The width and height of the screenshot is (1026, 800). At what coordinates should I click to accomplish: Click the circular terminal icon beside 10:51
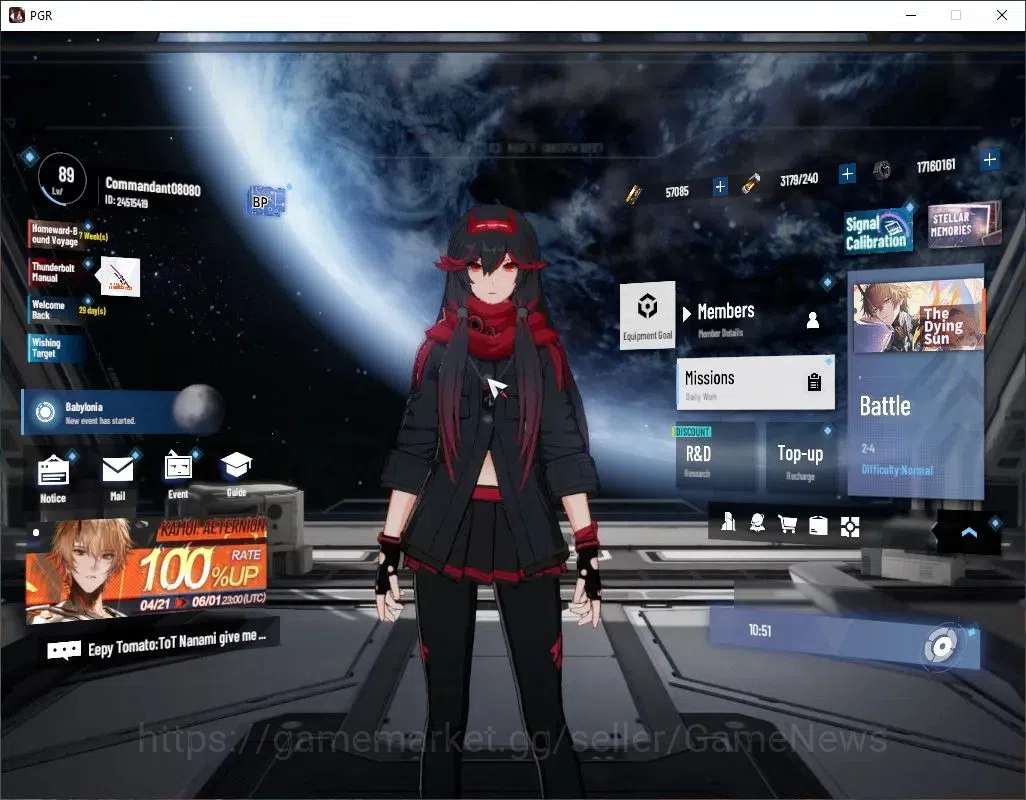[941, 646]
